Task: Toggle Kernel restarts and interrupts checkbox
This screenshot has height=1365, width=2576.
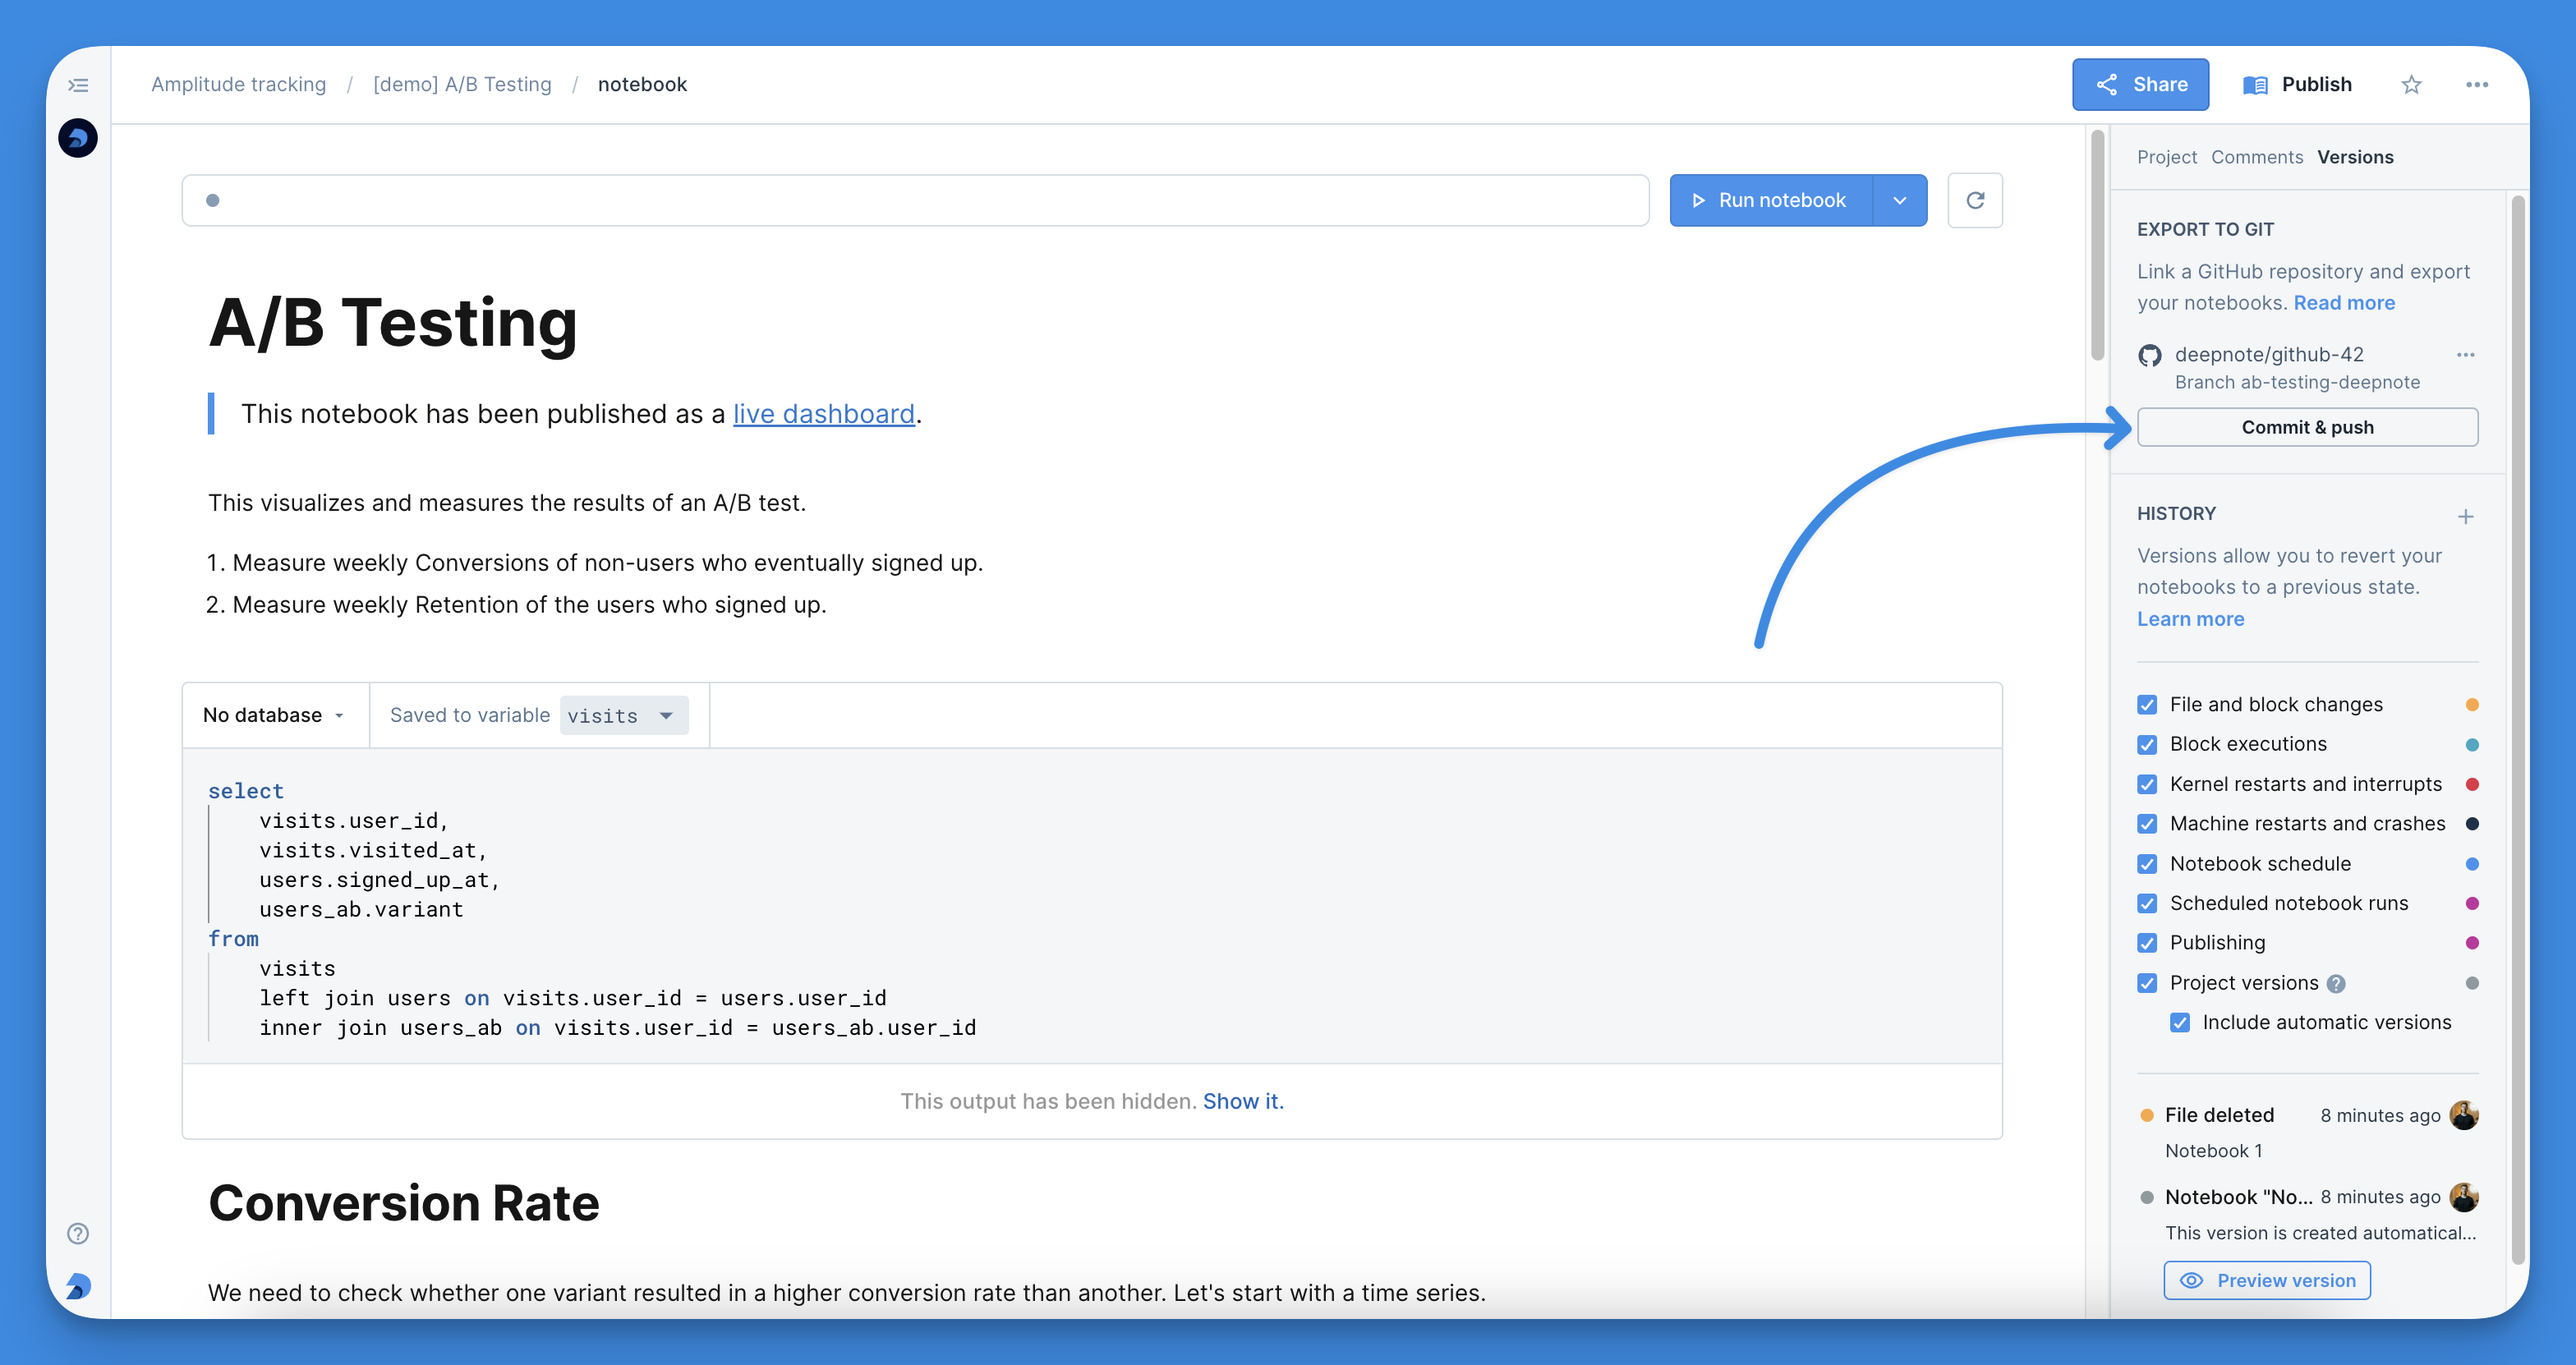Action: click(2147, 784)
